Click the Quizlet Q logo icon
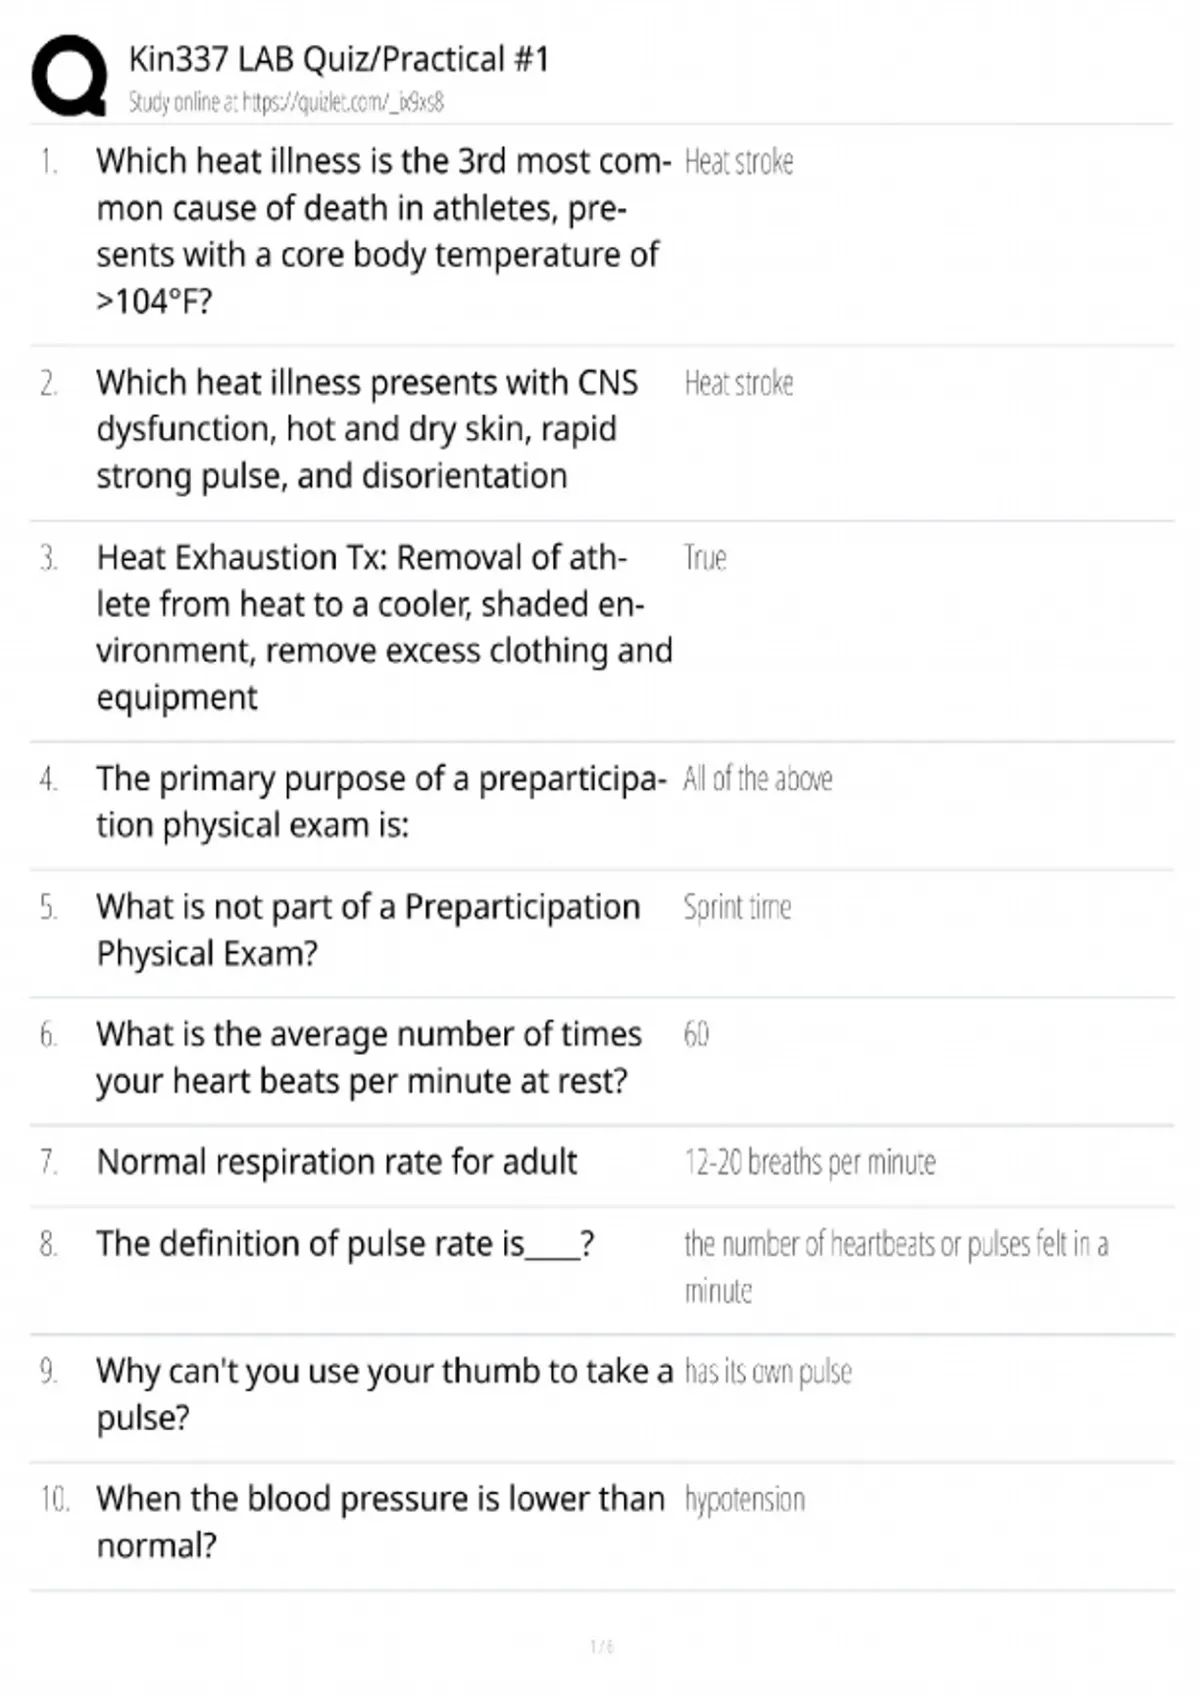This screenshot has width=1200, height=1700. point(69,76)
